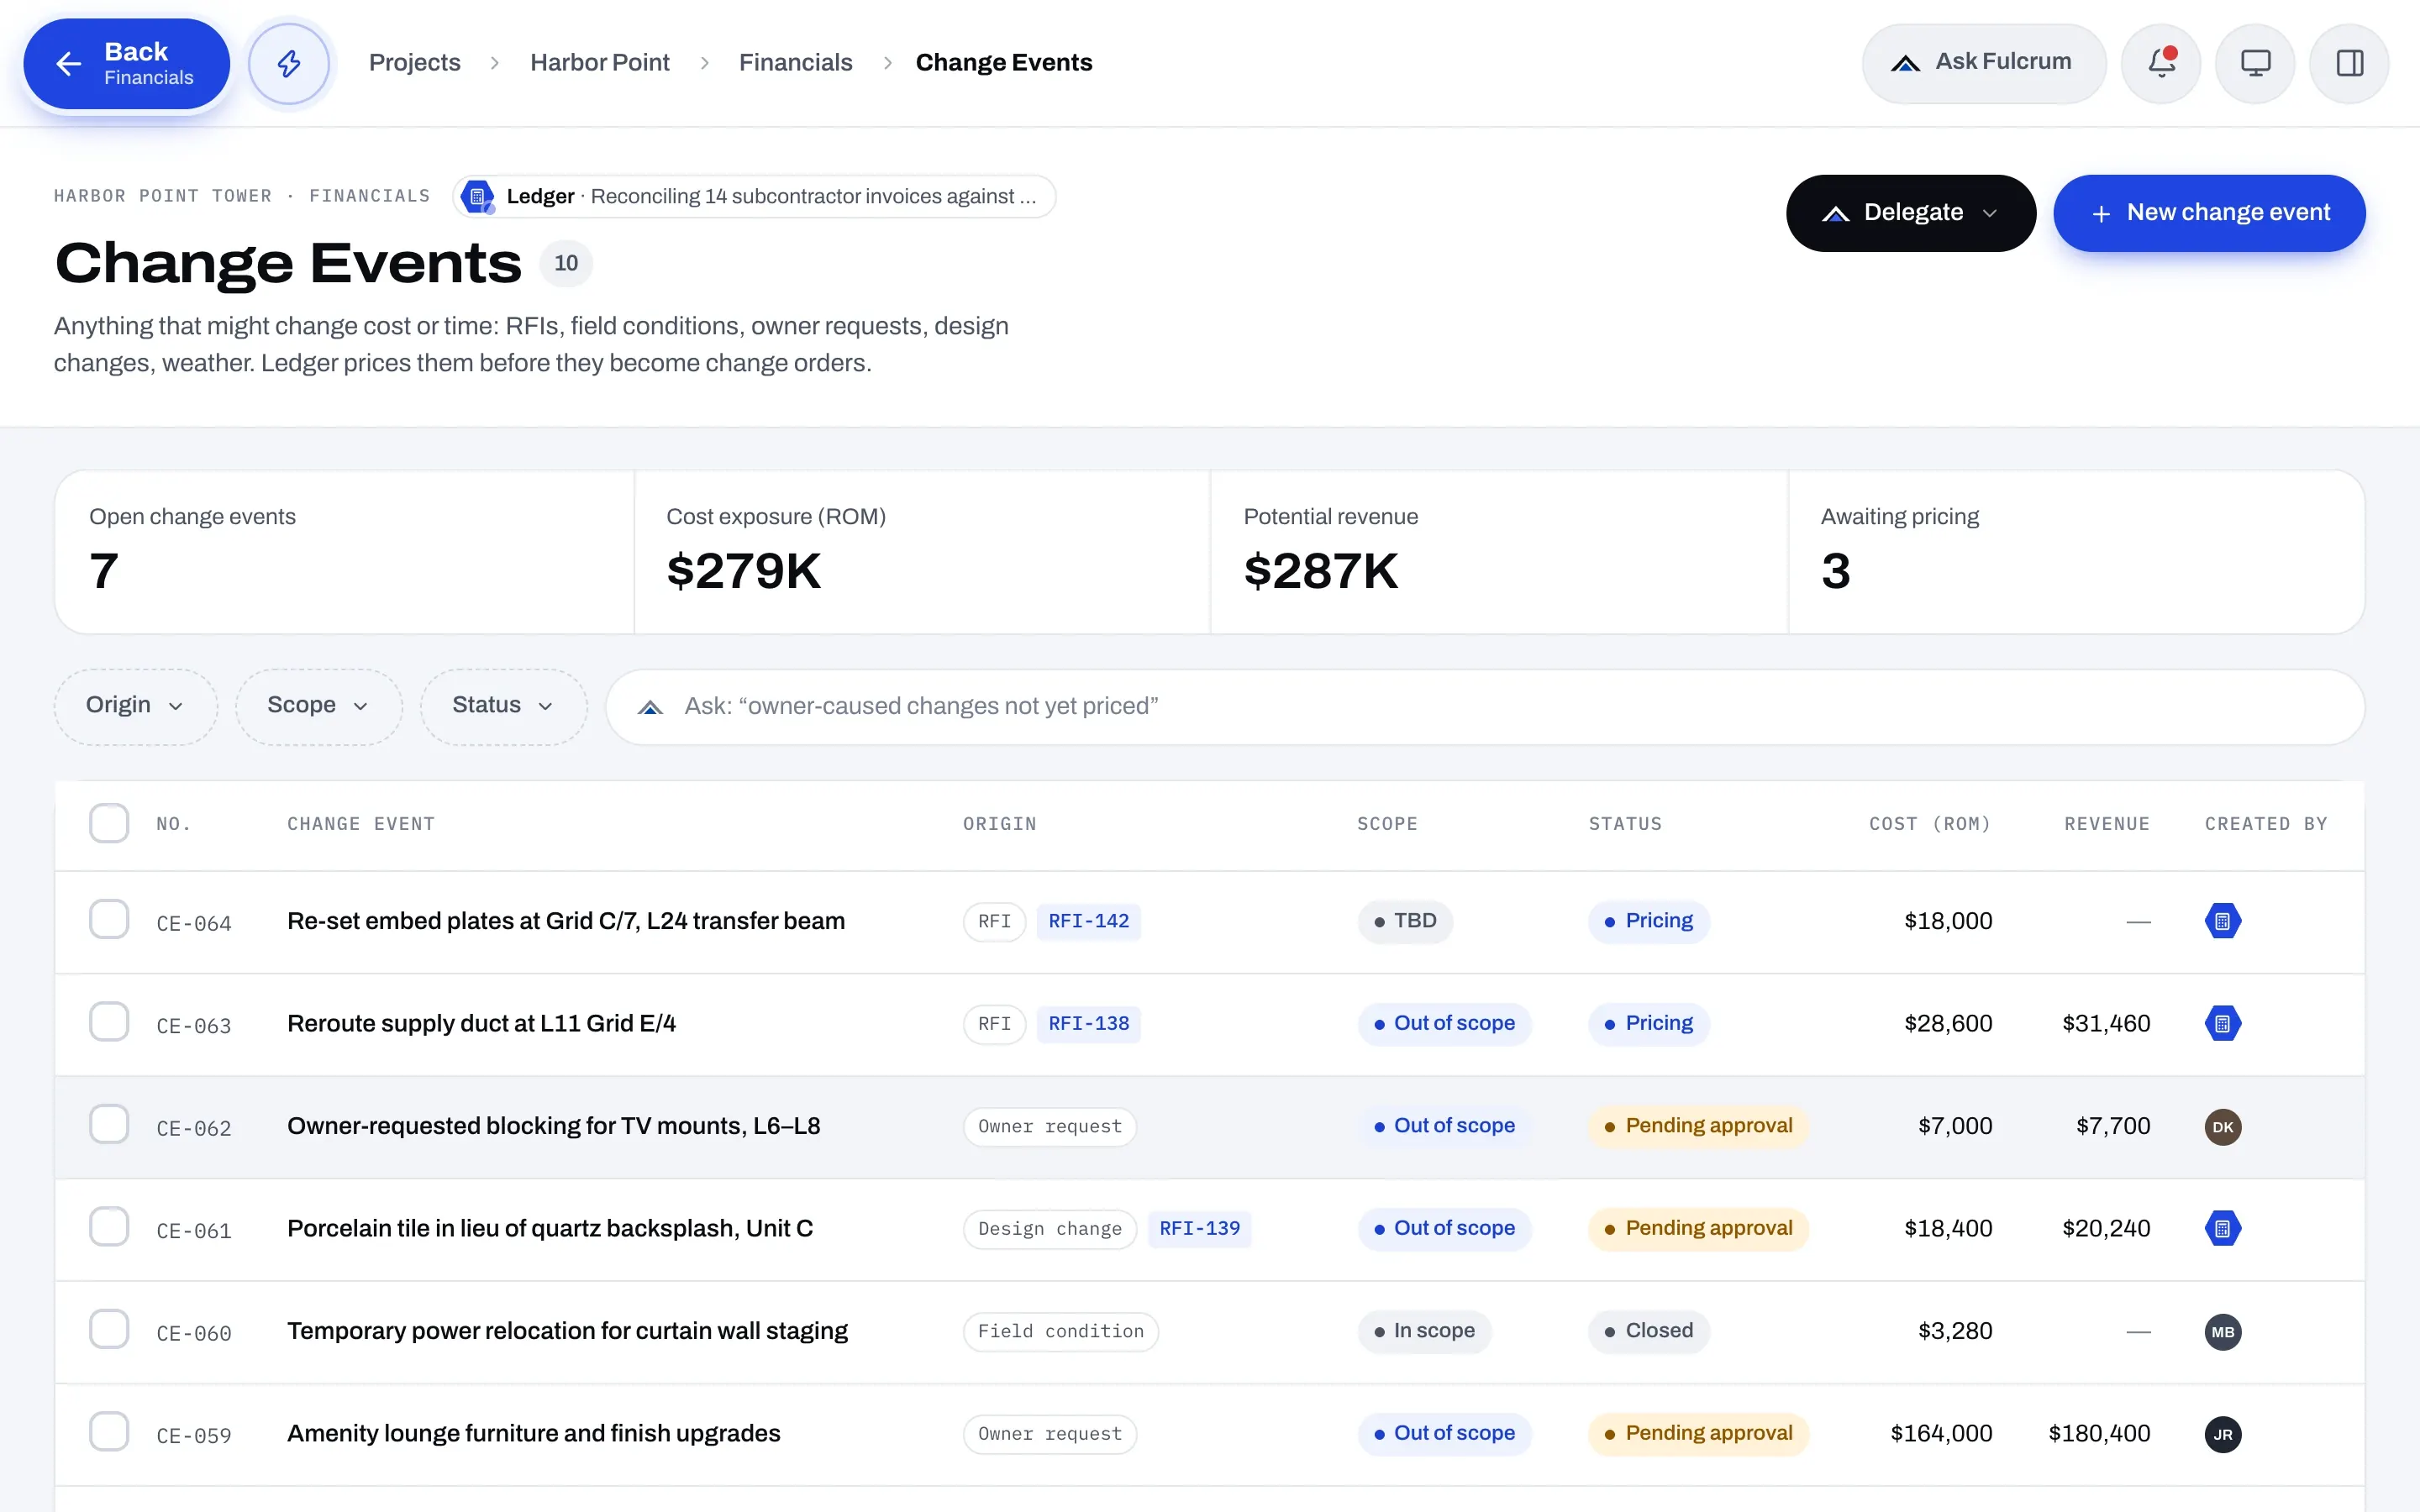
Task: Sort by the Cost (ROM) column header
Action: click(1930, 824)
